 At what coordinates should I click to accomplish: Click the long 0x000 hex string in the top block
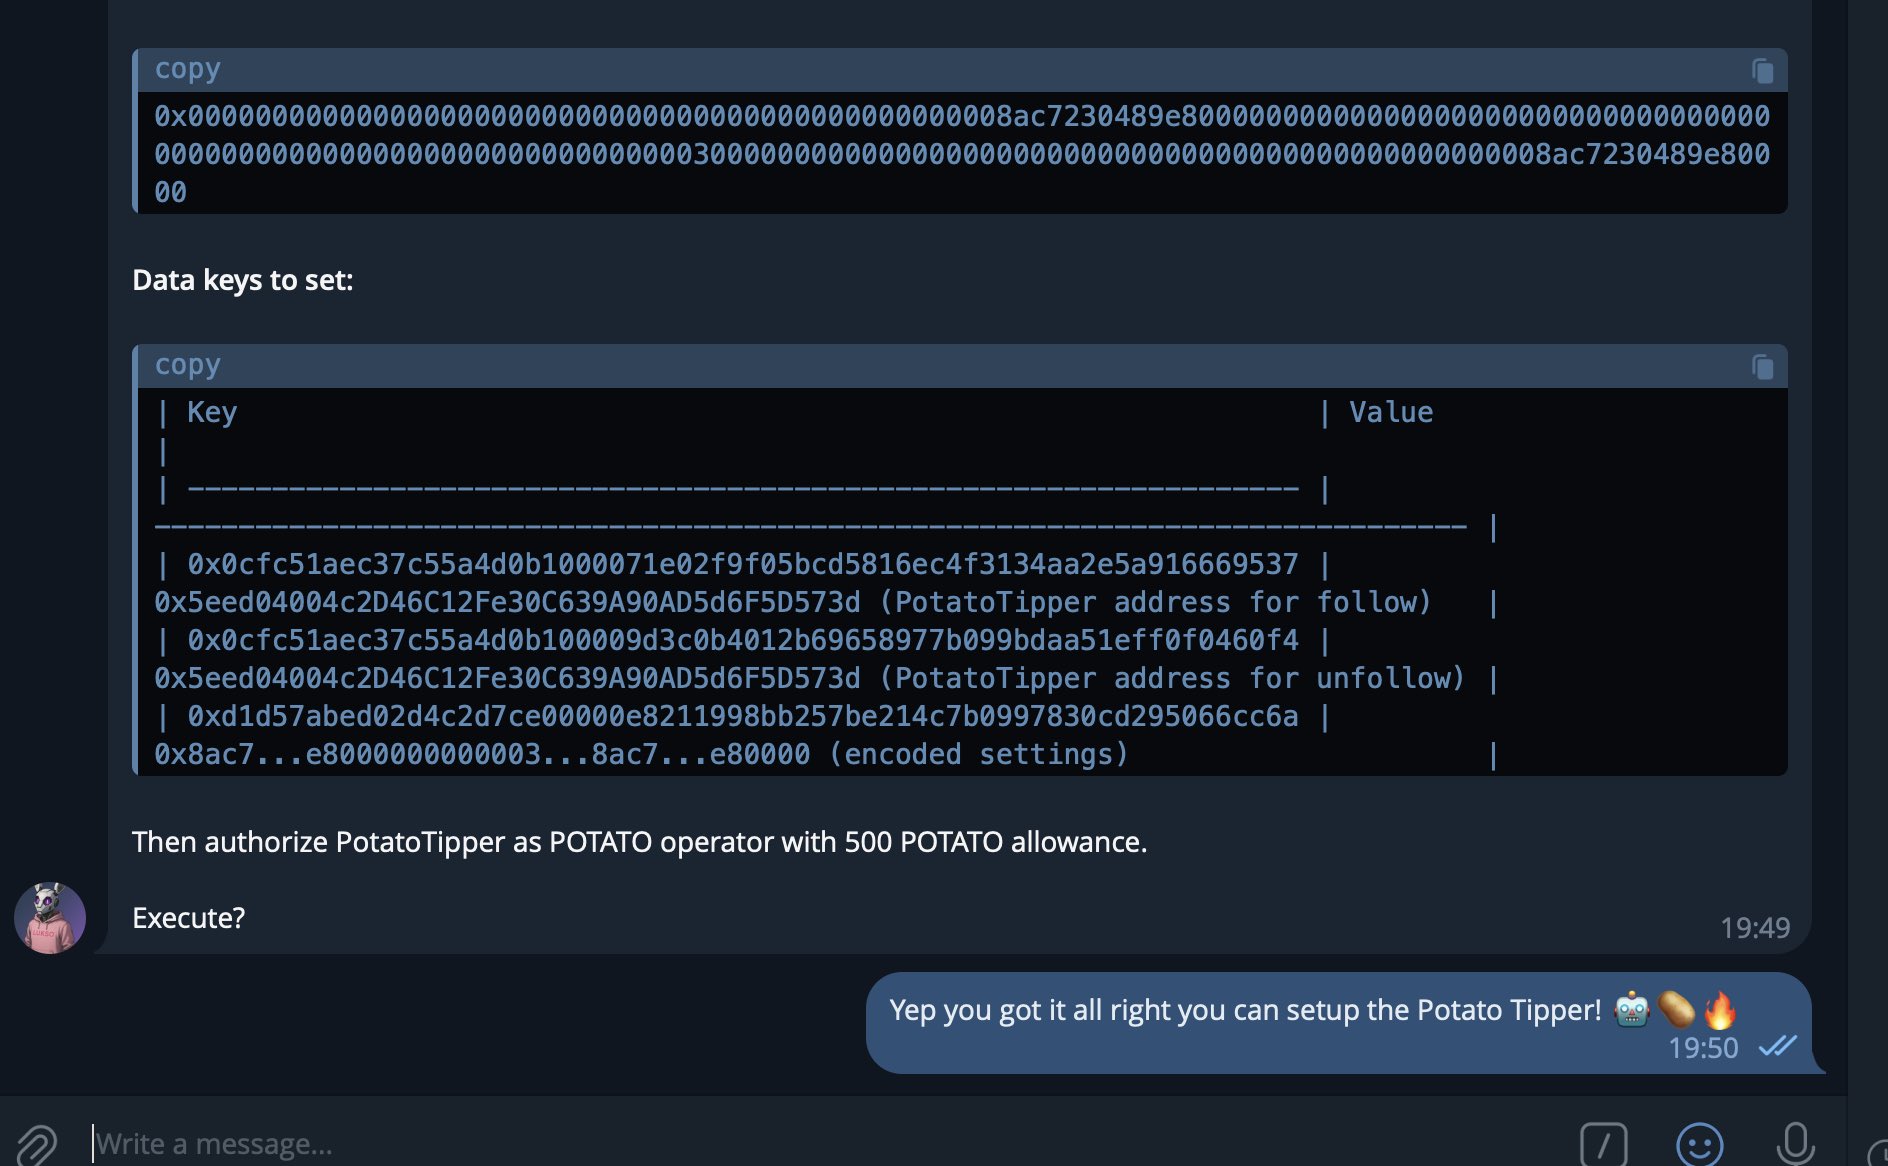(x=960, y=154)
